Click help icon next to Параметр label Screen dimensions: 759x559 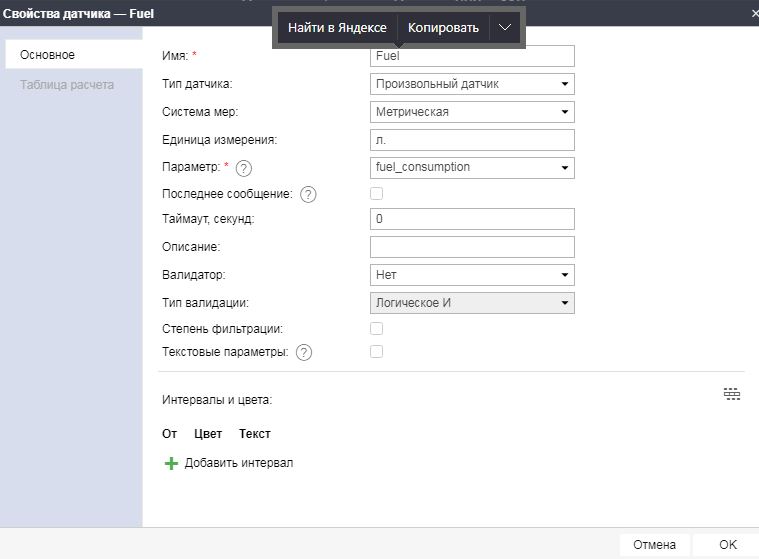click(244, 168)
